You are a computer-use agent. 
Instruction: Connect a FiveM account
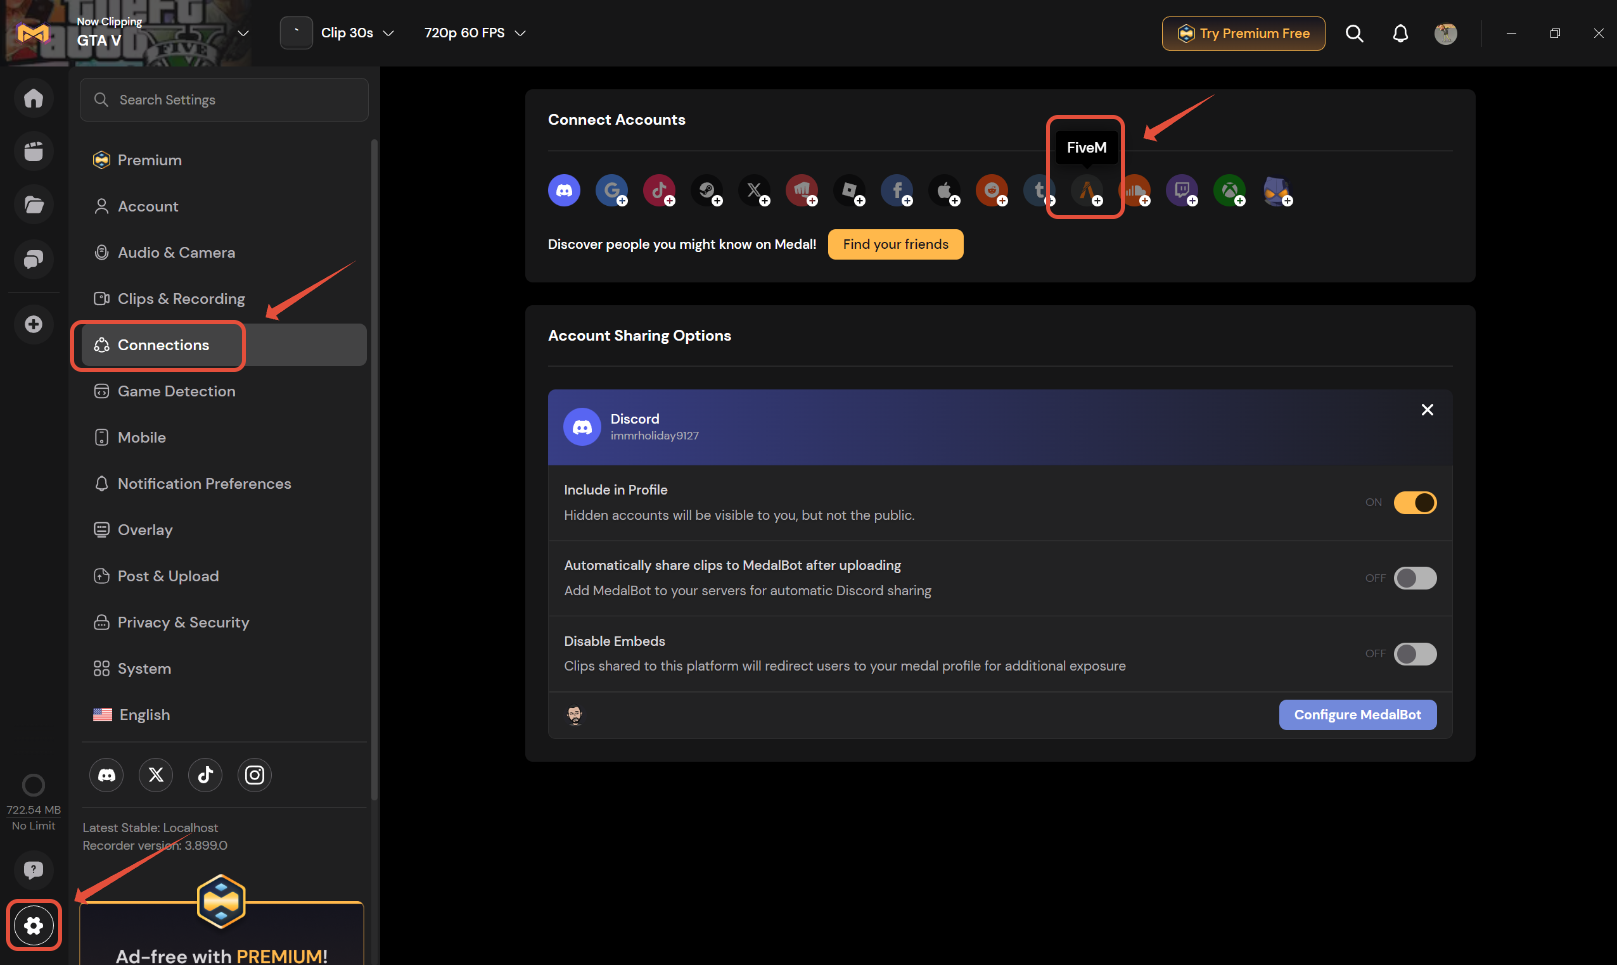[1087, 190]
